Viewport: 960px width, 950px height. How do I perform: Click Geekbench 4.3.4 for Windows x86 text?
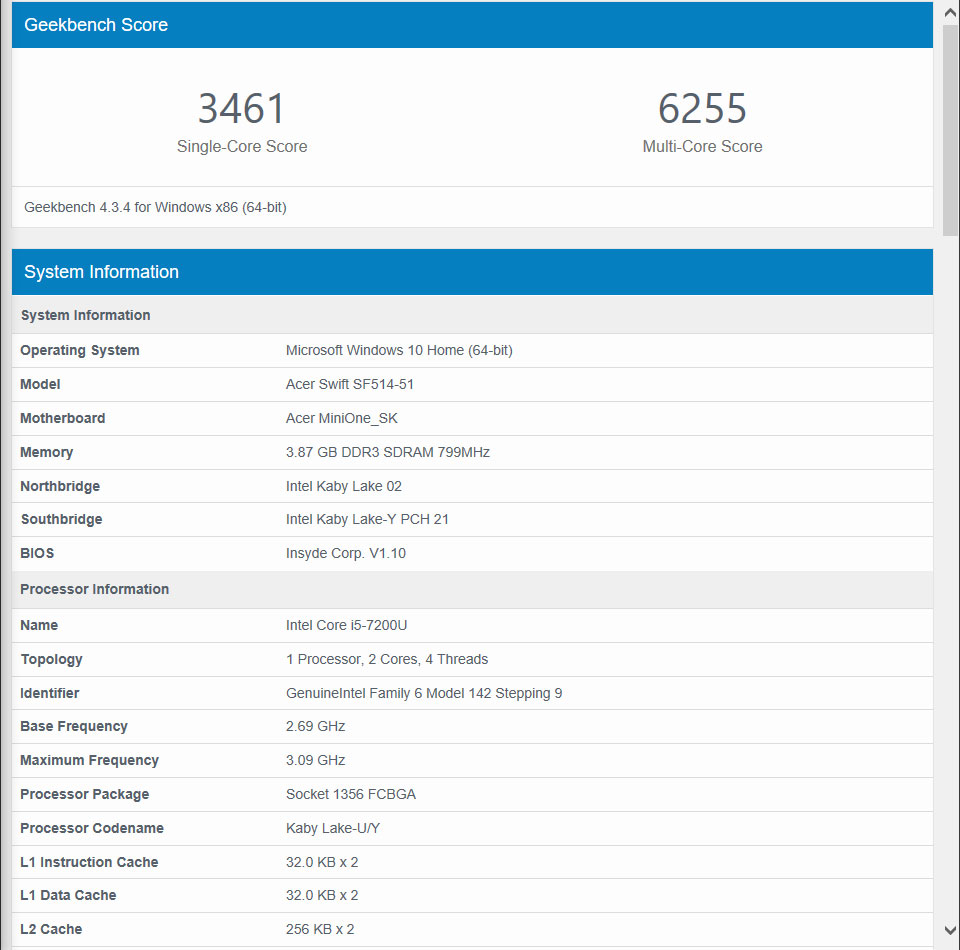(x=155, y=208)
